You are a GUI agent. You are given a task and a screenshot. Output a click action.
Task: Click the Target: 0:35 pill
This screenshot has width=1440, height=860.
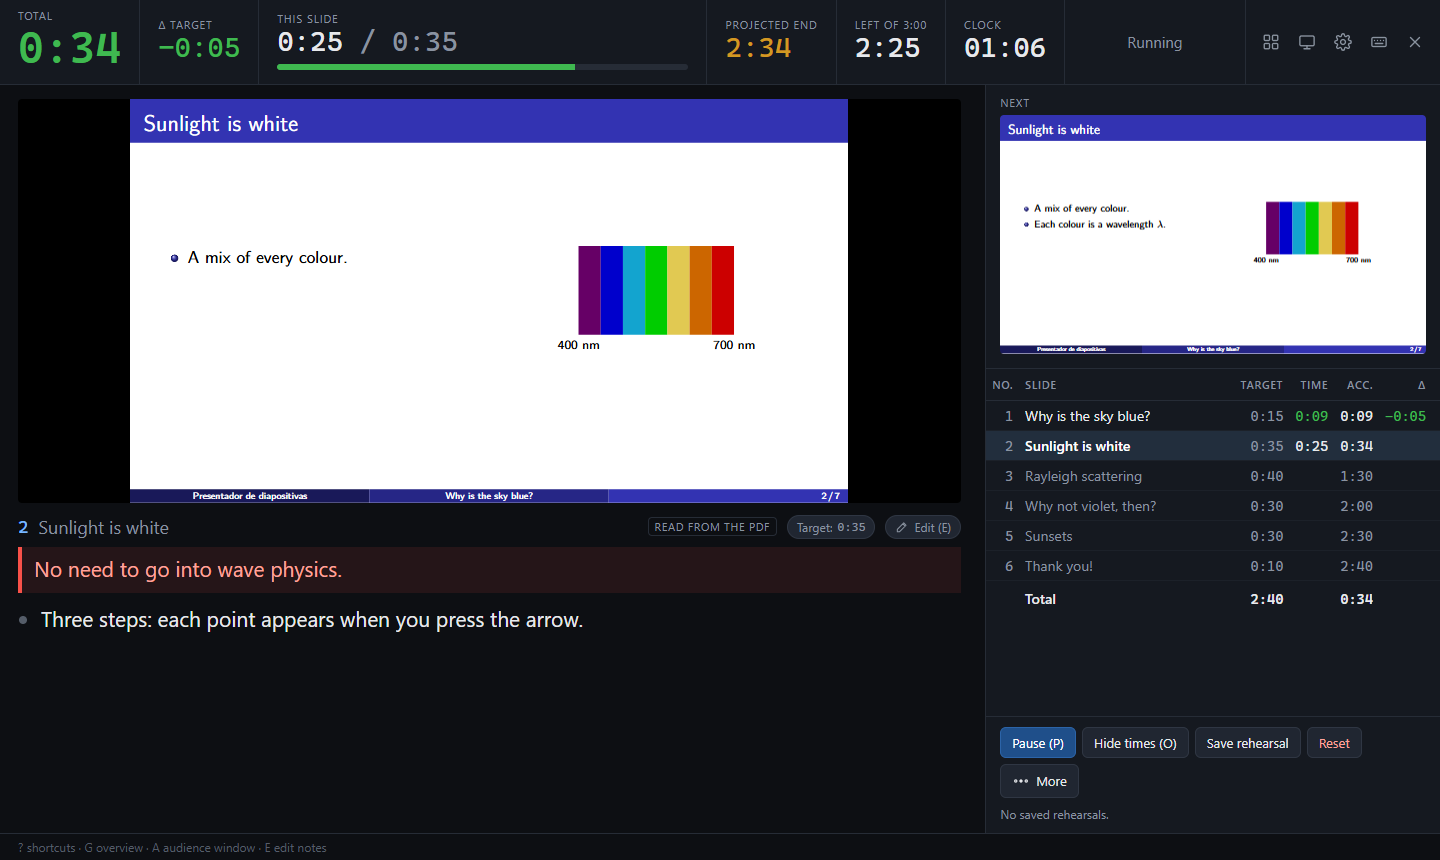point(831,527)
